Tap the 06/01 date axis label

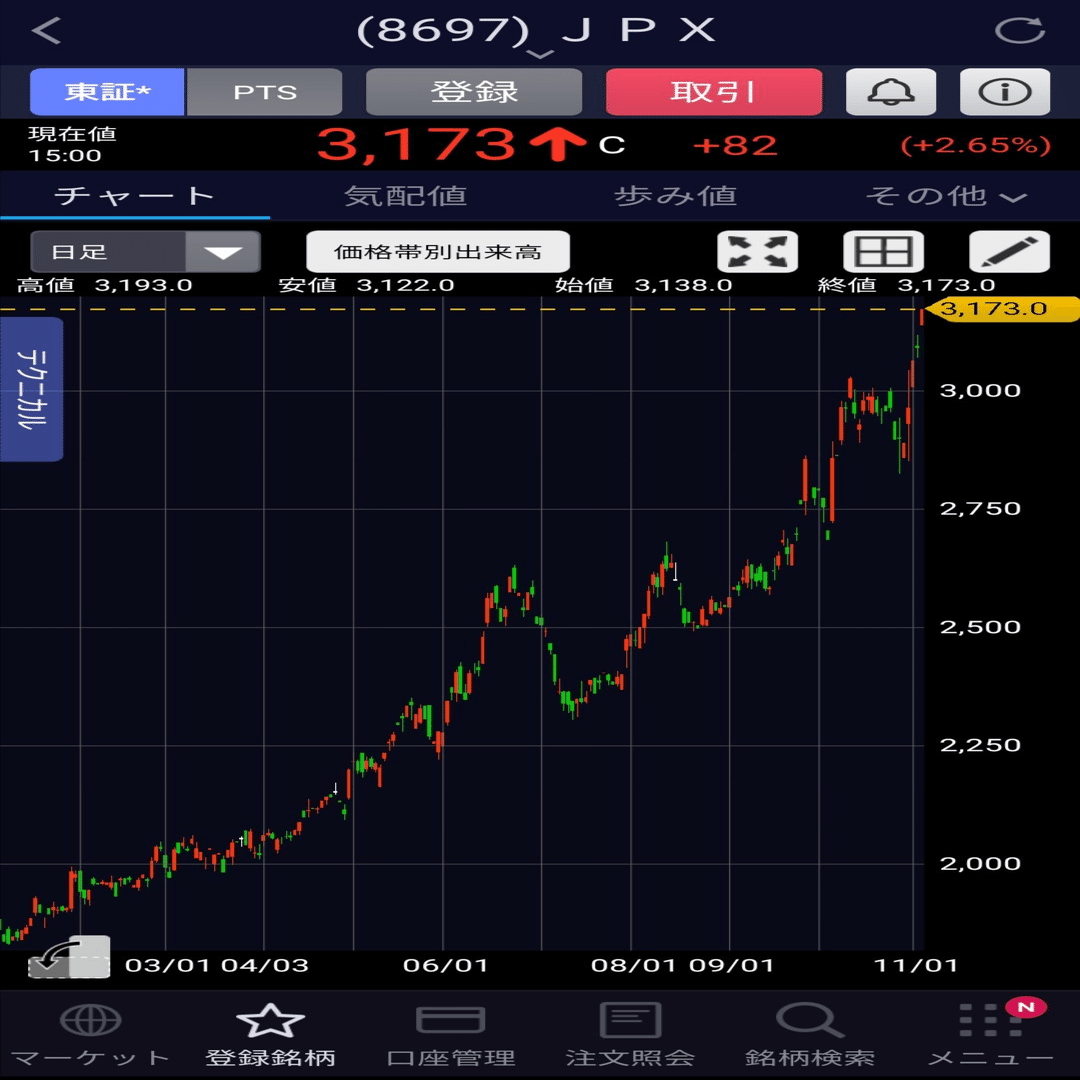click(x=445, y=965)
